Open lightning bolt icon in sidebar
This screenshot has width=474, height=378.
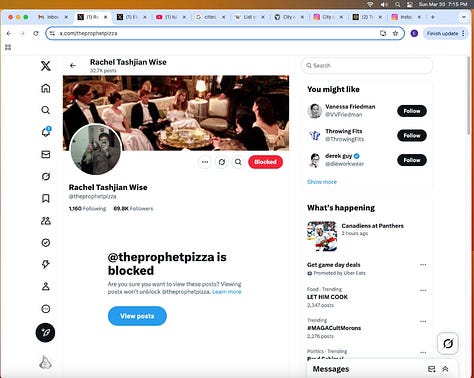point(46,264)
